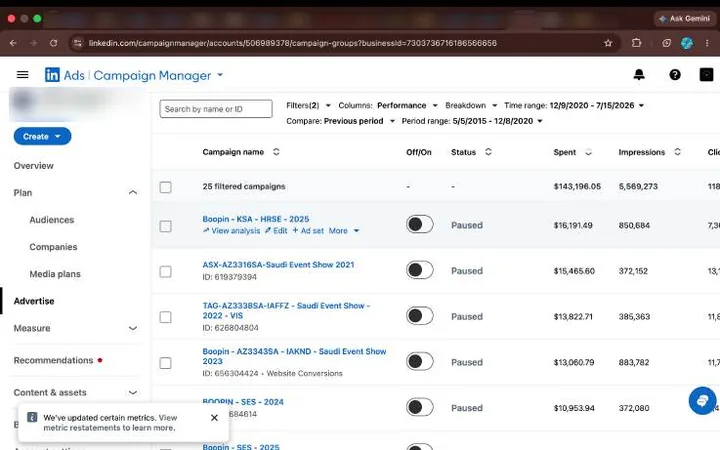
Task: Open Chrome's three-dot menu
Action: click(x=707, y=43)
